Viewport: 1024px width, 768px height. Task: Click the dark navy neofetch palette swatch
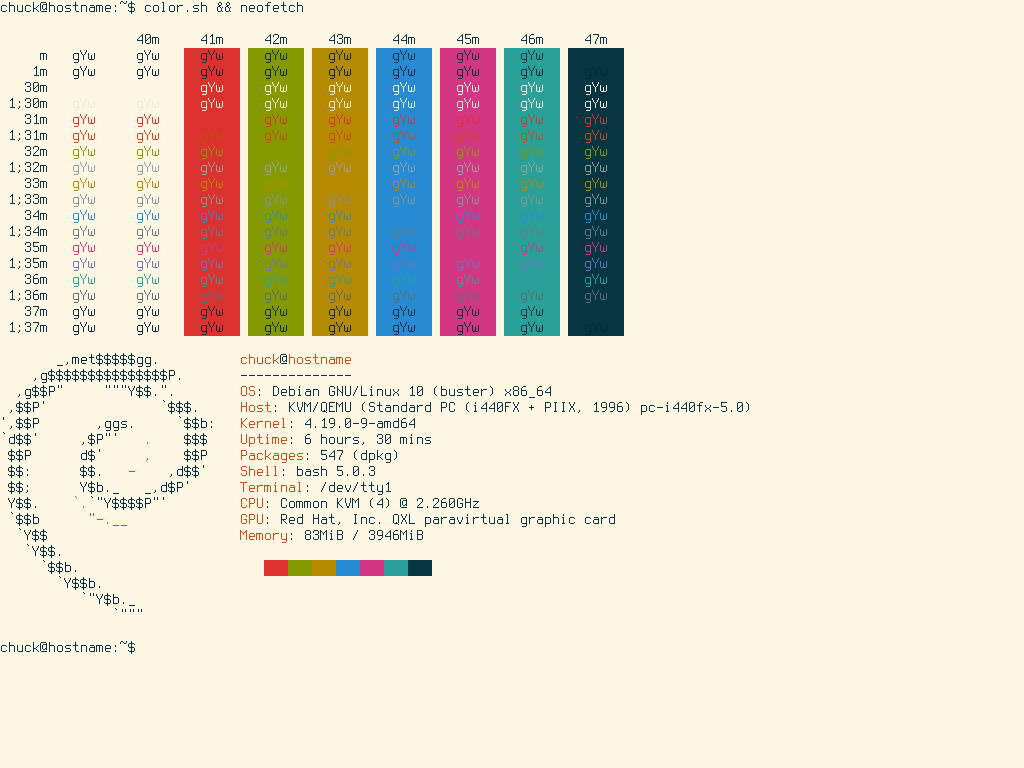[420, 568]
